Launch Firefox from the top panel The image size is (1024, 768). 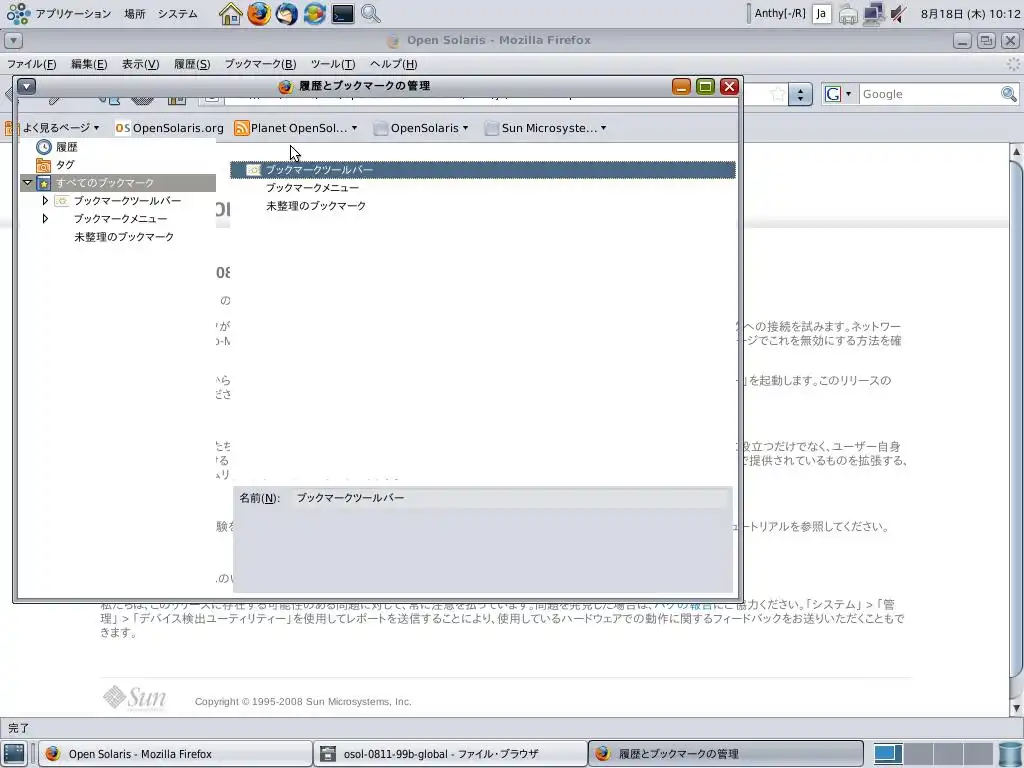[259, 14]
